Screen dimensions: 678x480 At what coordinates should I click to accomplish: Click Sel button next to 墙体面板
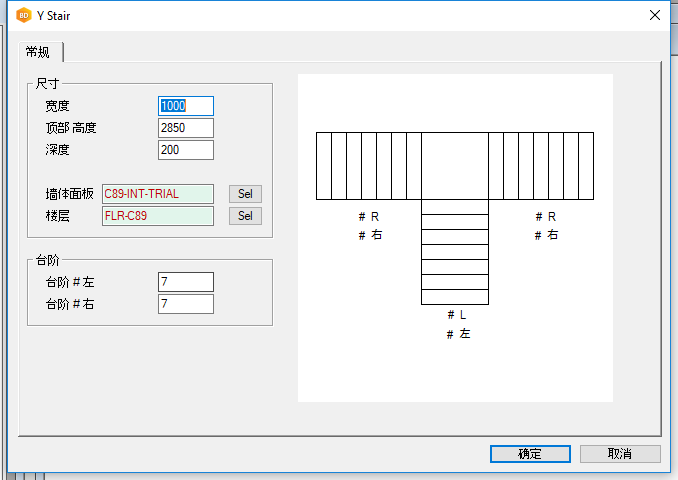pyautogui.click(x=245, y=194)
